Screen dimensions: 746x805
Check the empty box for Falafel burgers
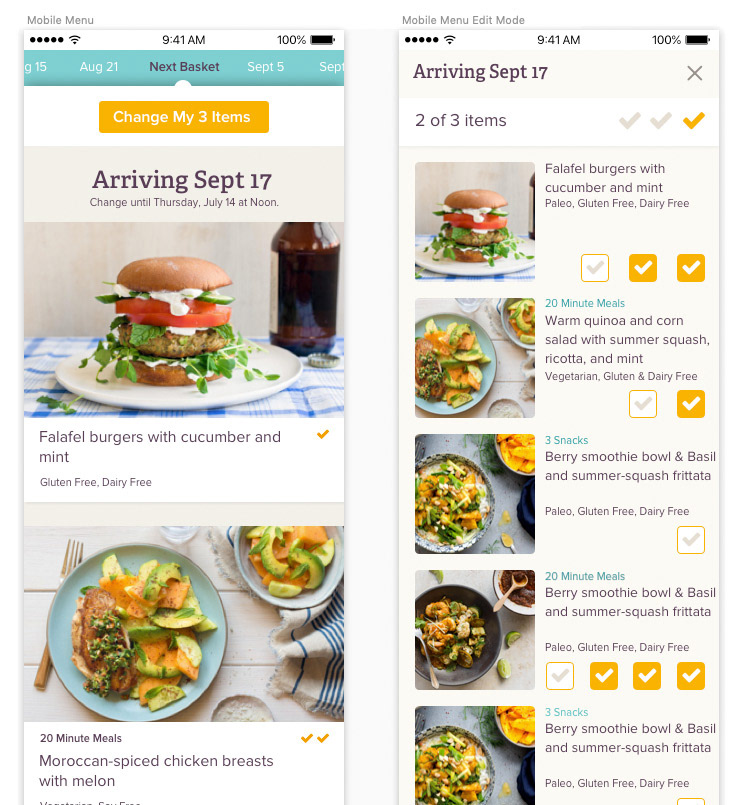pyautogui.click(x=595, y=267)
